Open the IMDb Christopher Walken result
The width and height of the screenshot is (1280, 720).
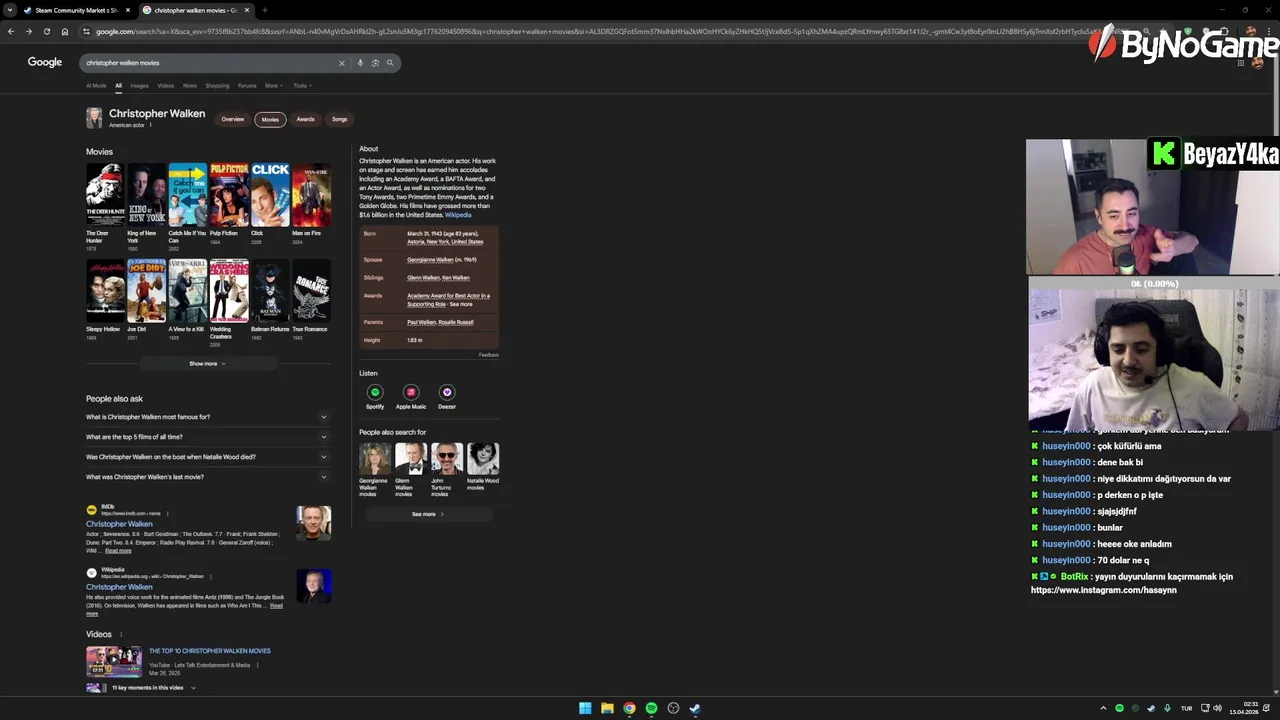point(119,524)
